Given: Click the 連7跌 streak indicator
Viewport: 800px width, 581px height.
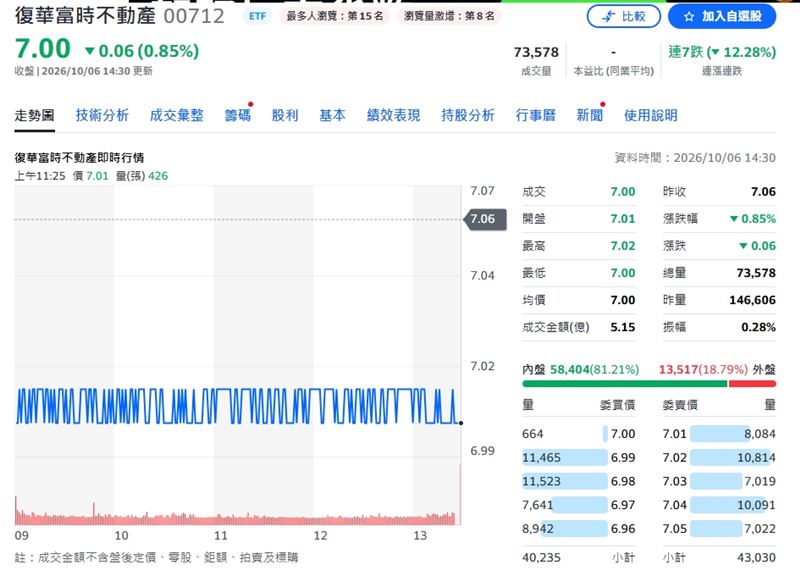Looking at the screenshot, I should [722, 52].
